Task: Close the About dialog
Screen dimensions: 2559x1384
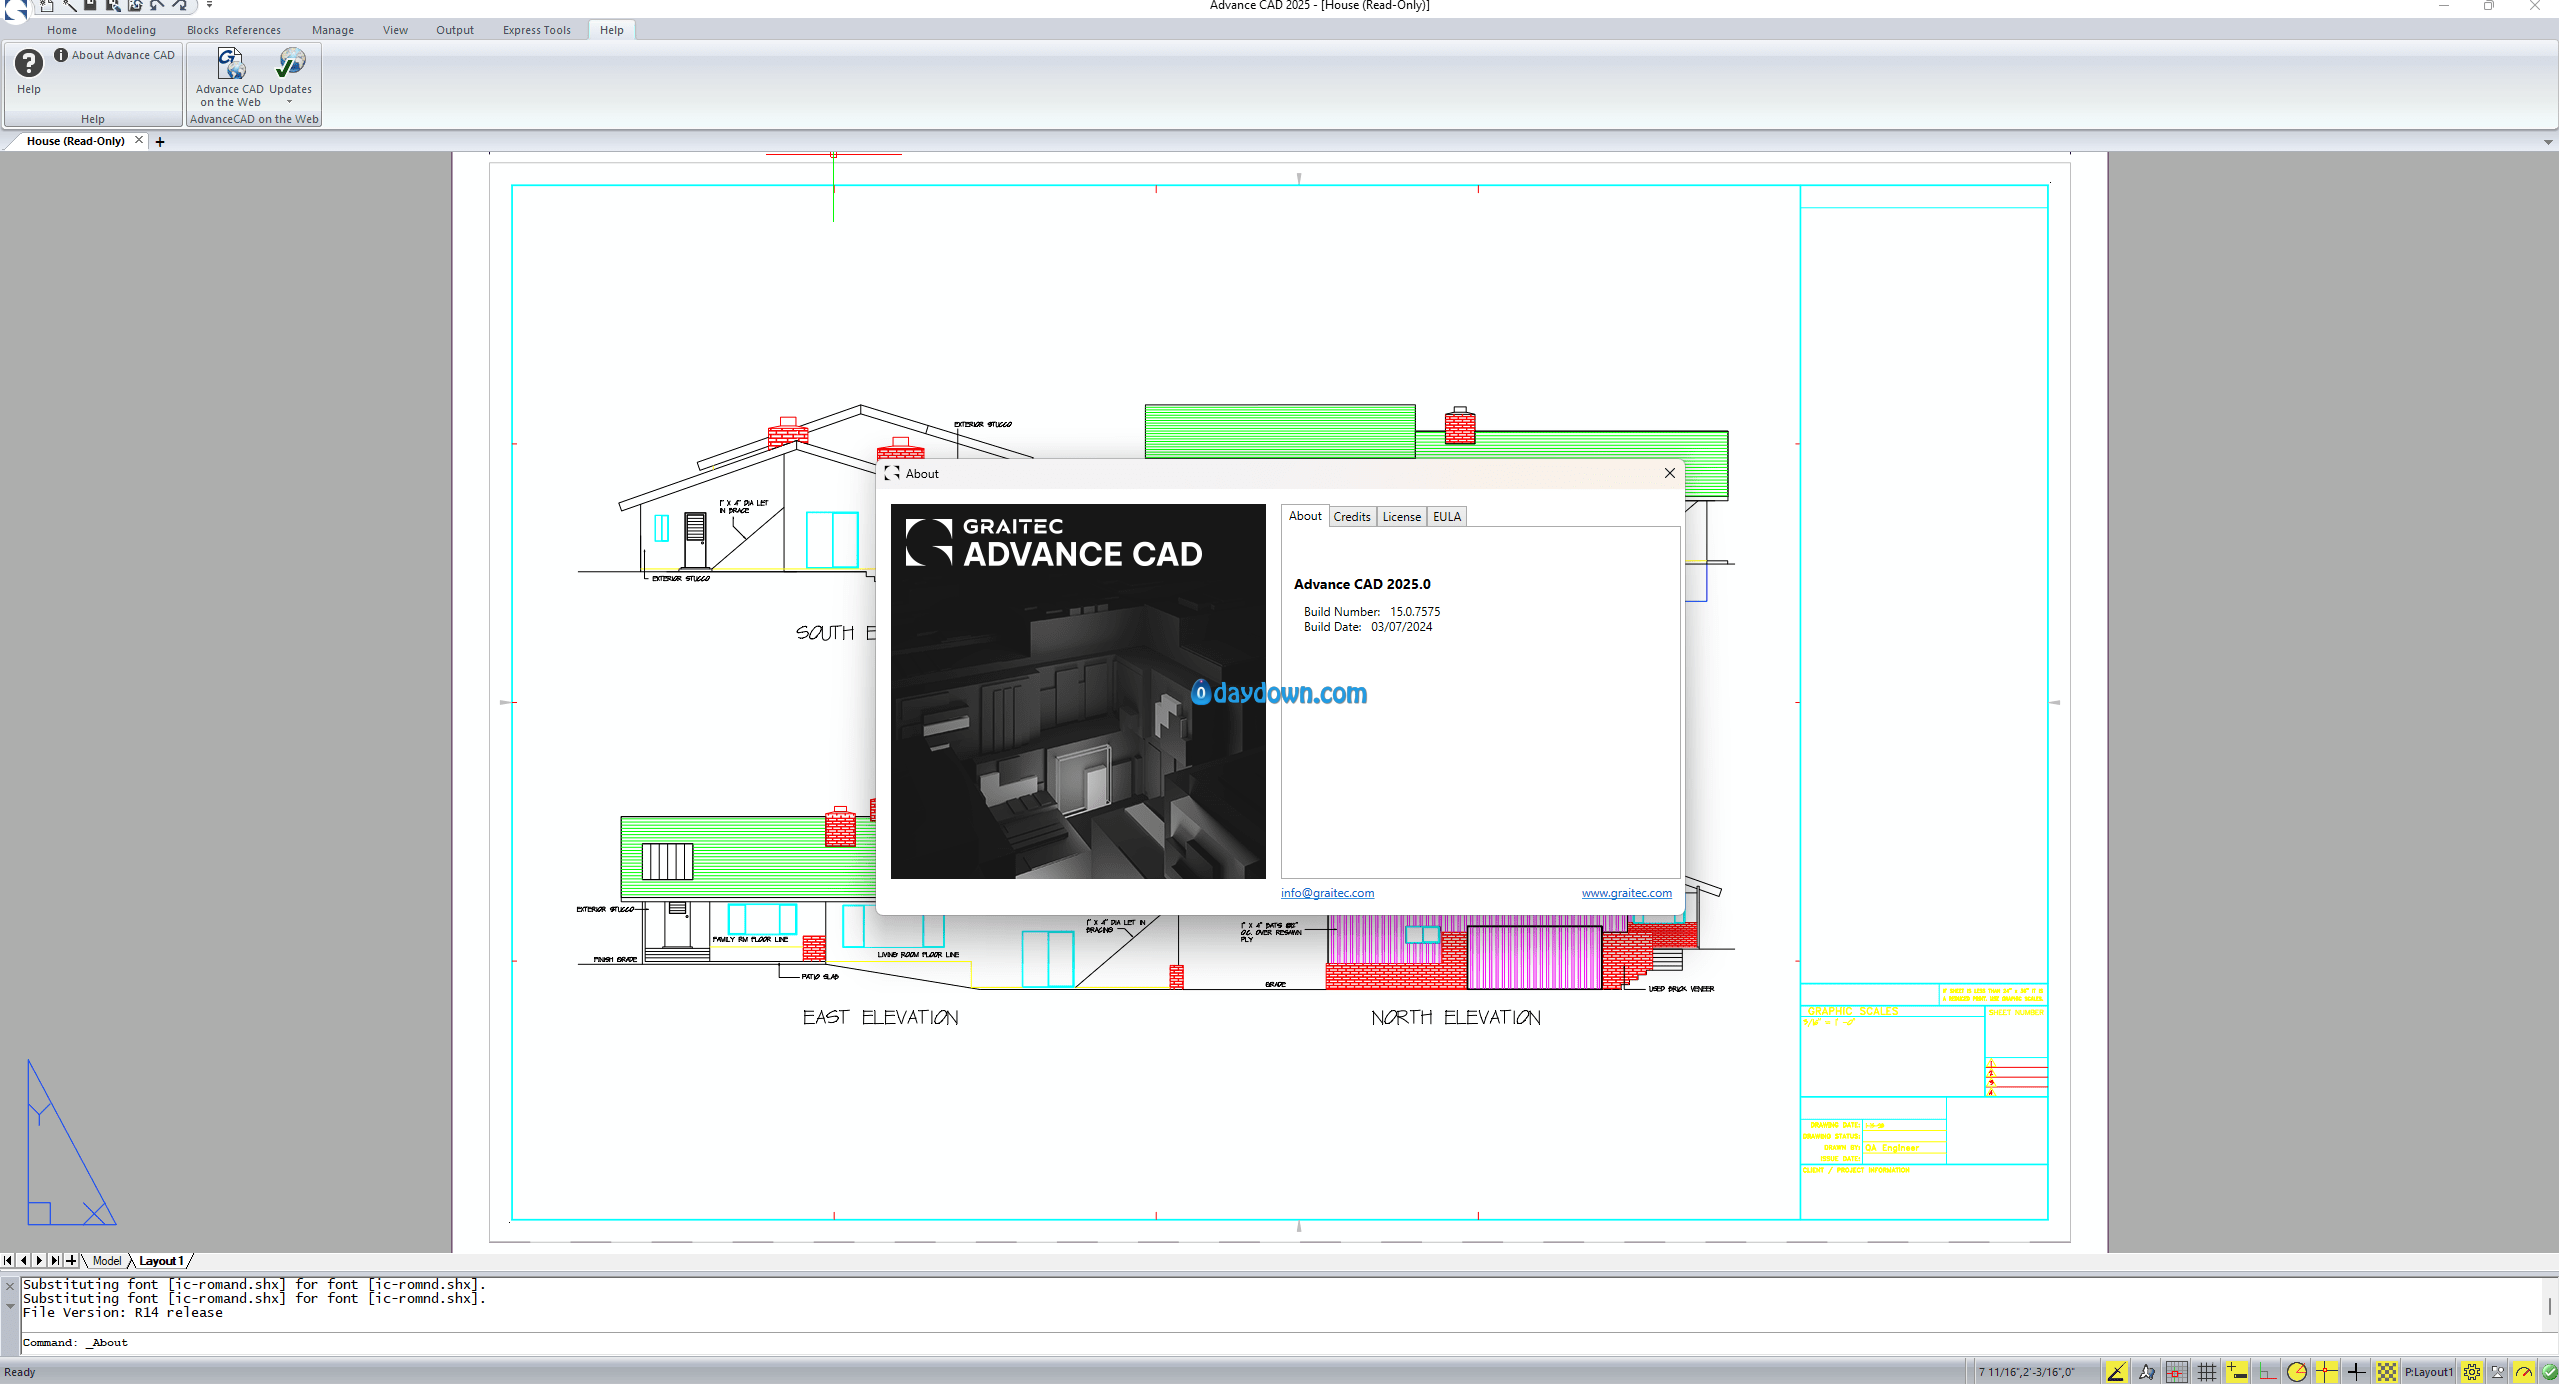Action: coord(1670,473)
